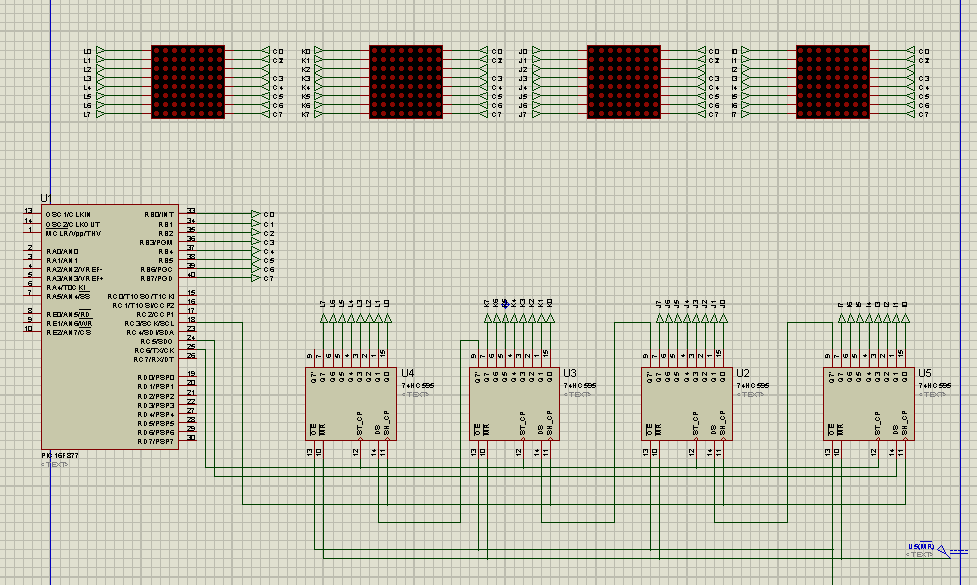The width and height of the screenshot is (977, 587).
Task: Click pin 24 RC5/SDO on U1
Action: (187, 340)
